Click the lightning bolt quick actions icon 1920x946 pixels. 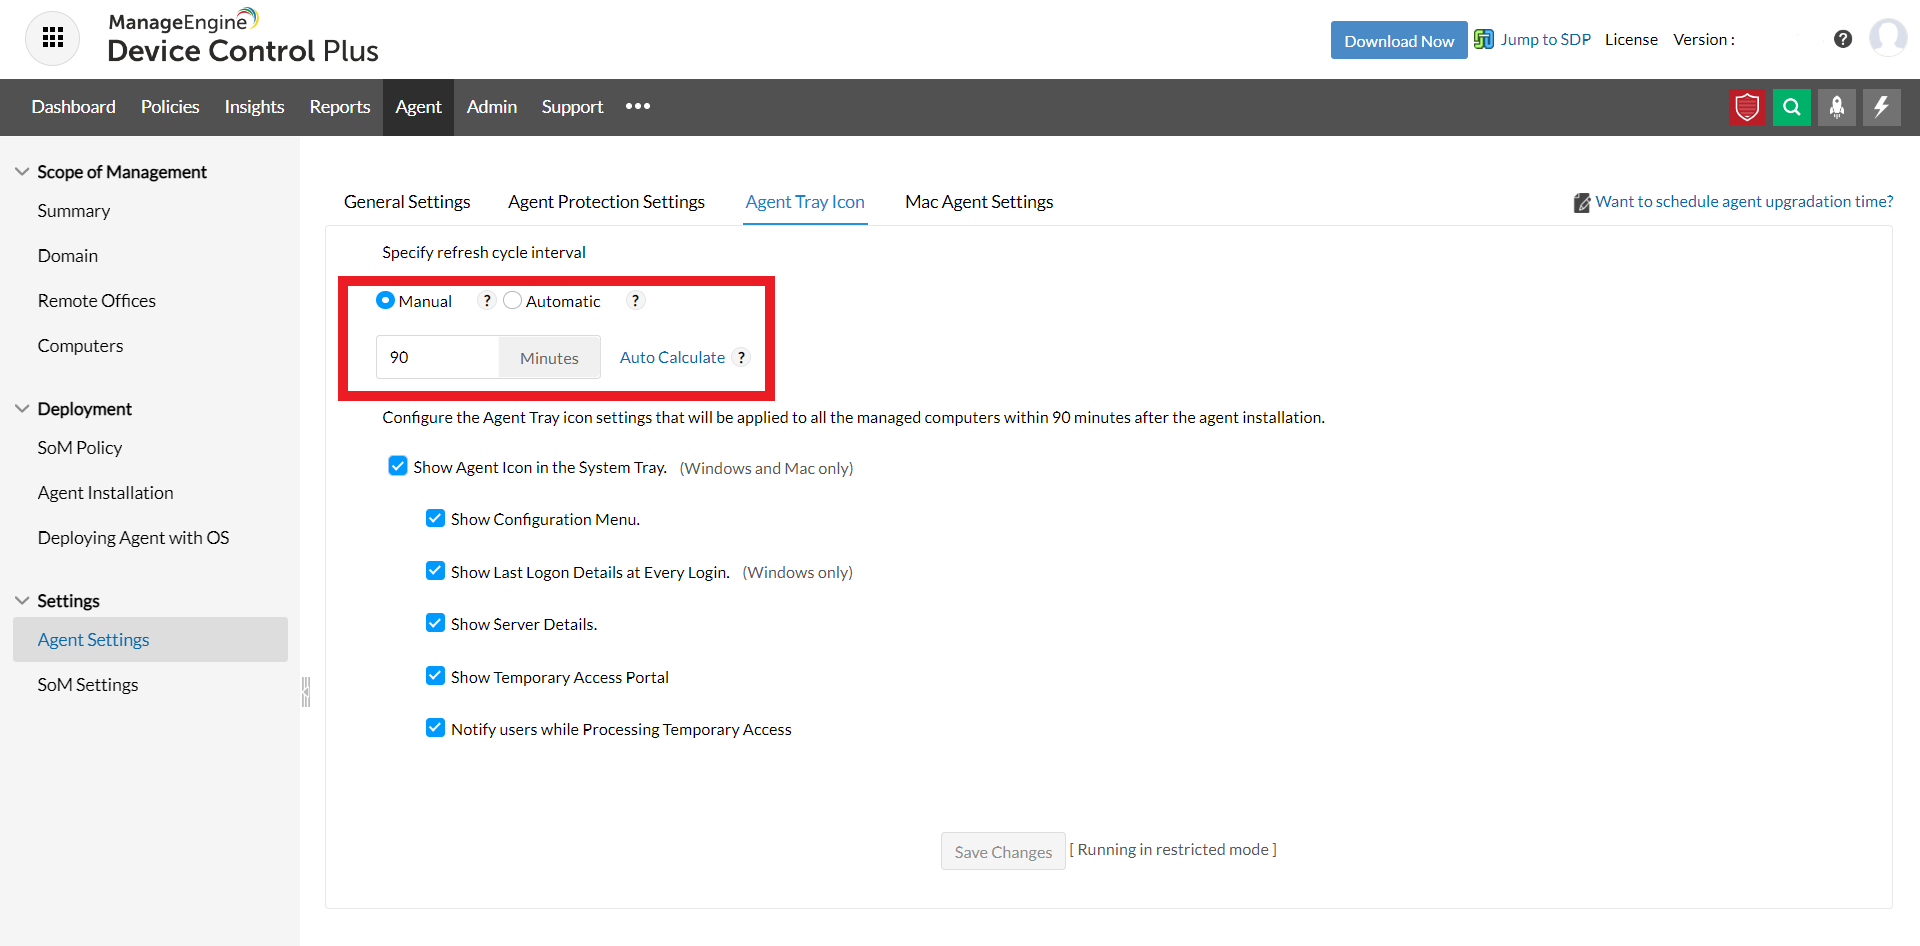click(x=1881, y=107)
